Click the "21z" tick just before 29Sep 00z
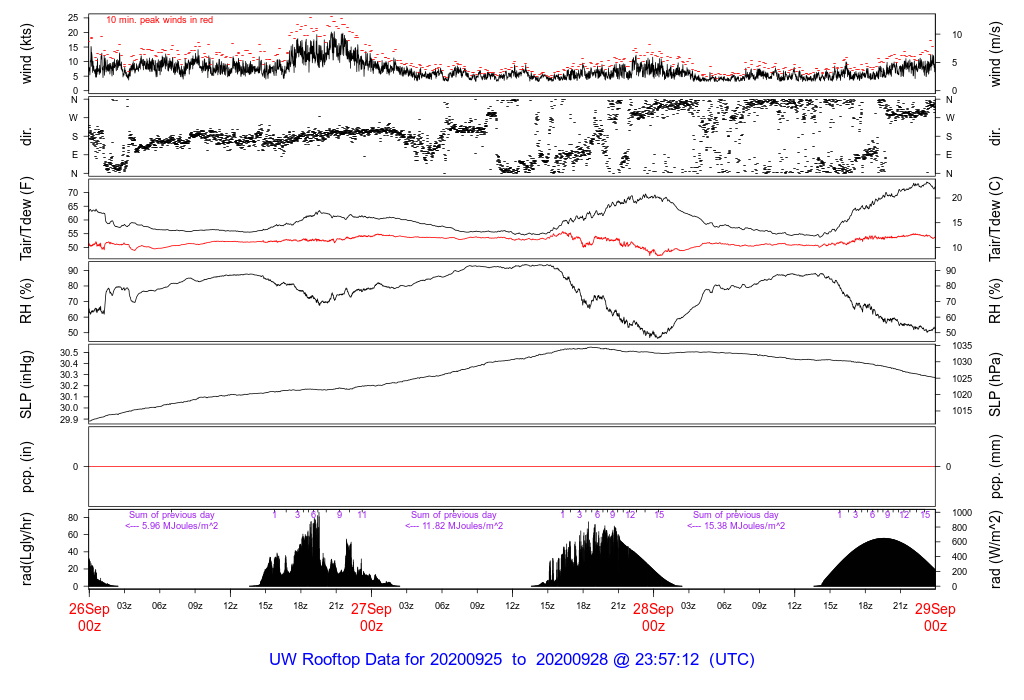The width and height of the screenshot is (1024, 700). point(900,606)
